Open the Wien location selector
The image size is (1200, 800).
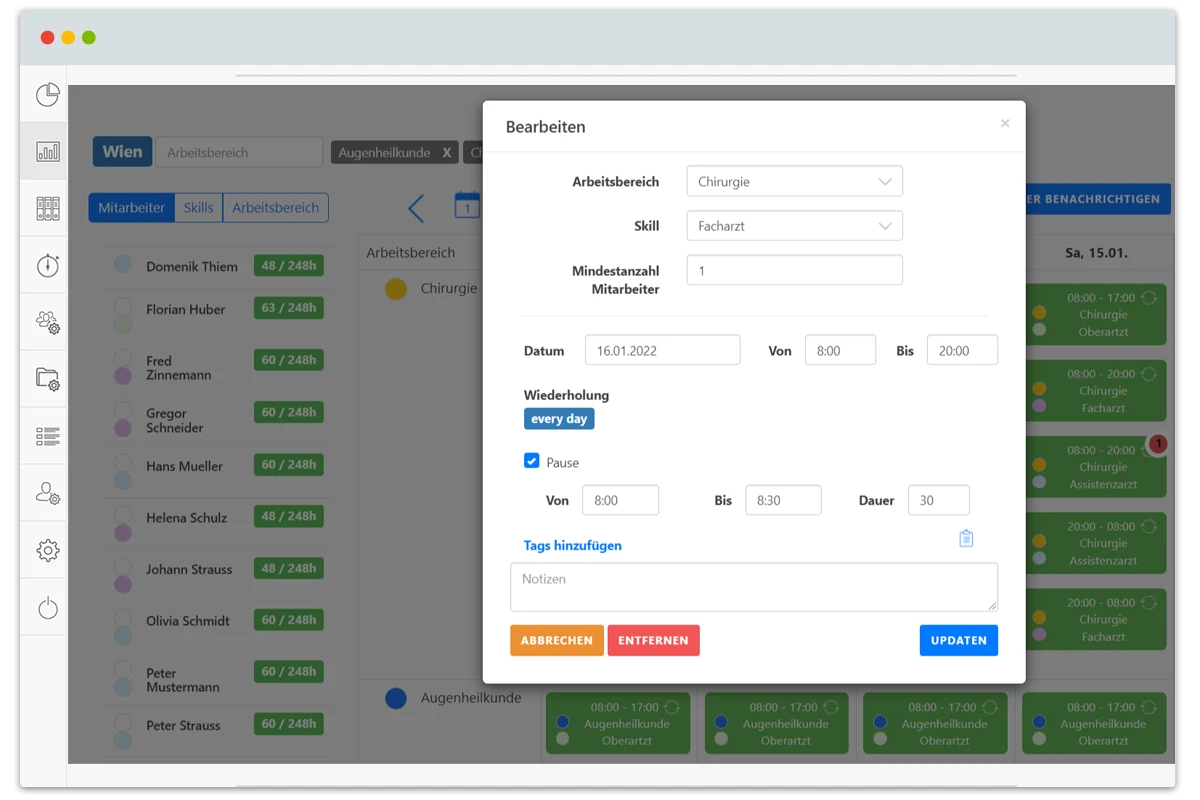pyautogui.click(x=122, y=152)
